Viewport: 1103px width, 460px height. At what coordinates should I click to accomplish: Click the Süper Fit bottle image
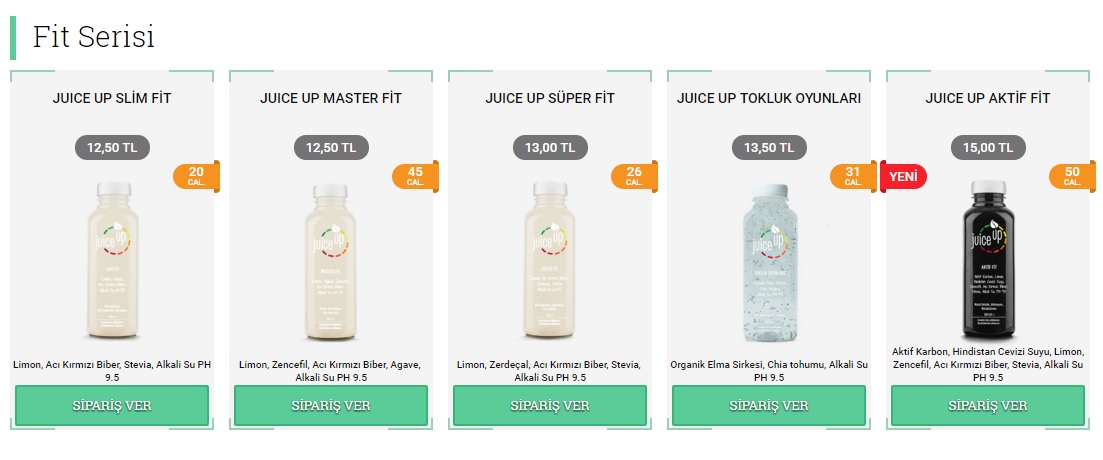coord(550,260)
